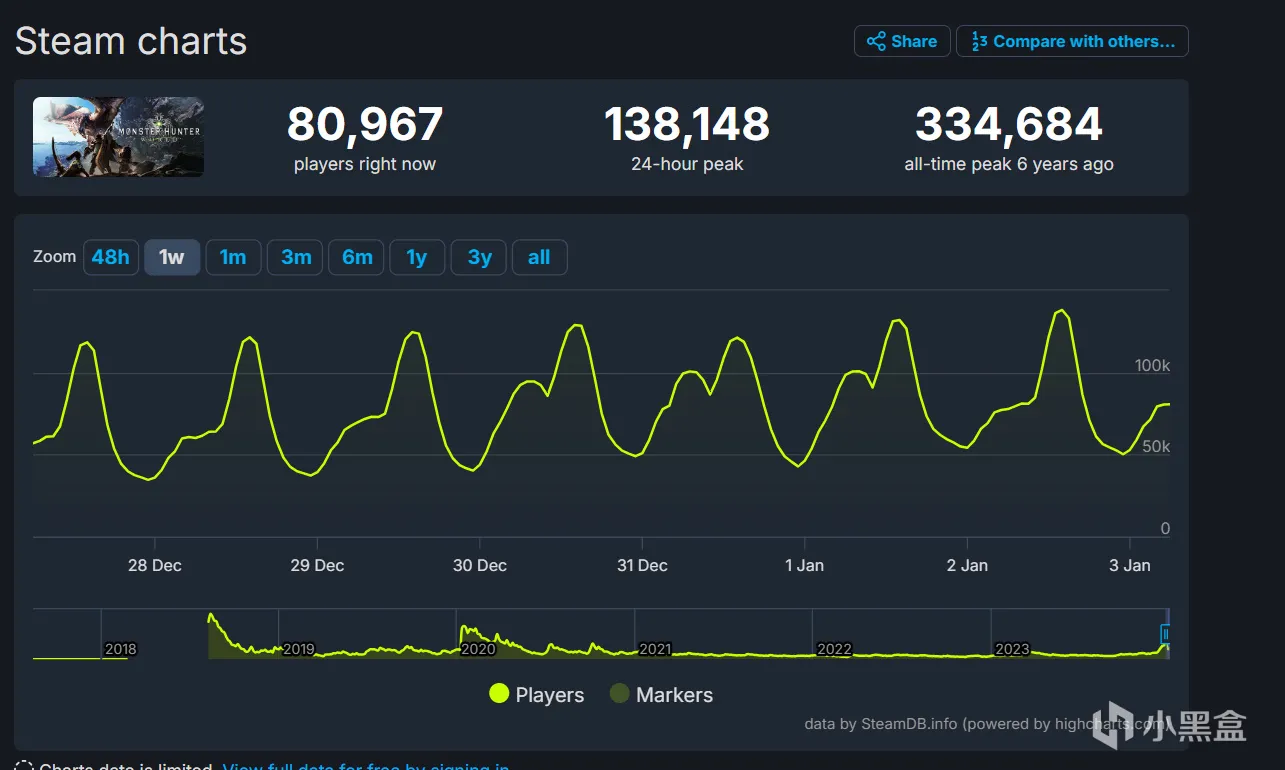1285x770 pixels.
Task: Choose the 3y zoom range
Action: pyautogui.click(x=479, y=257)
